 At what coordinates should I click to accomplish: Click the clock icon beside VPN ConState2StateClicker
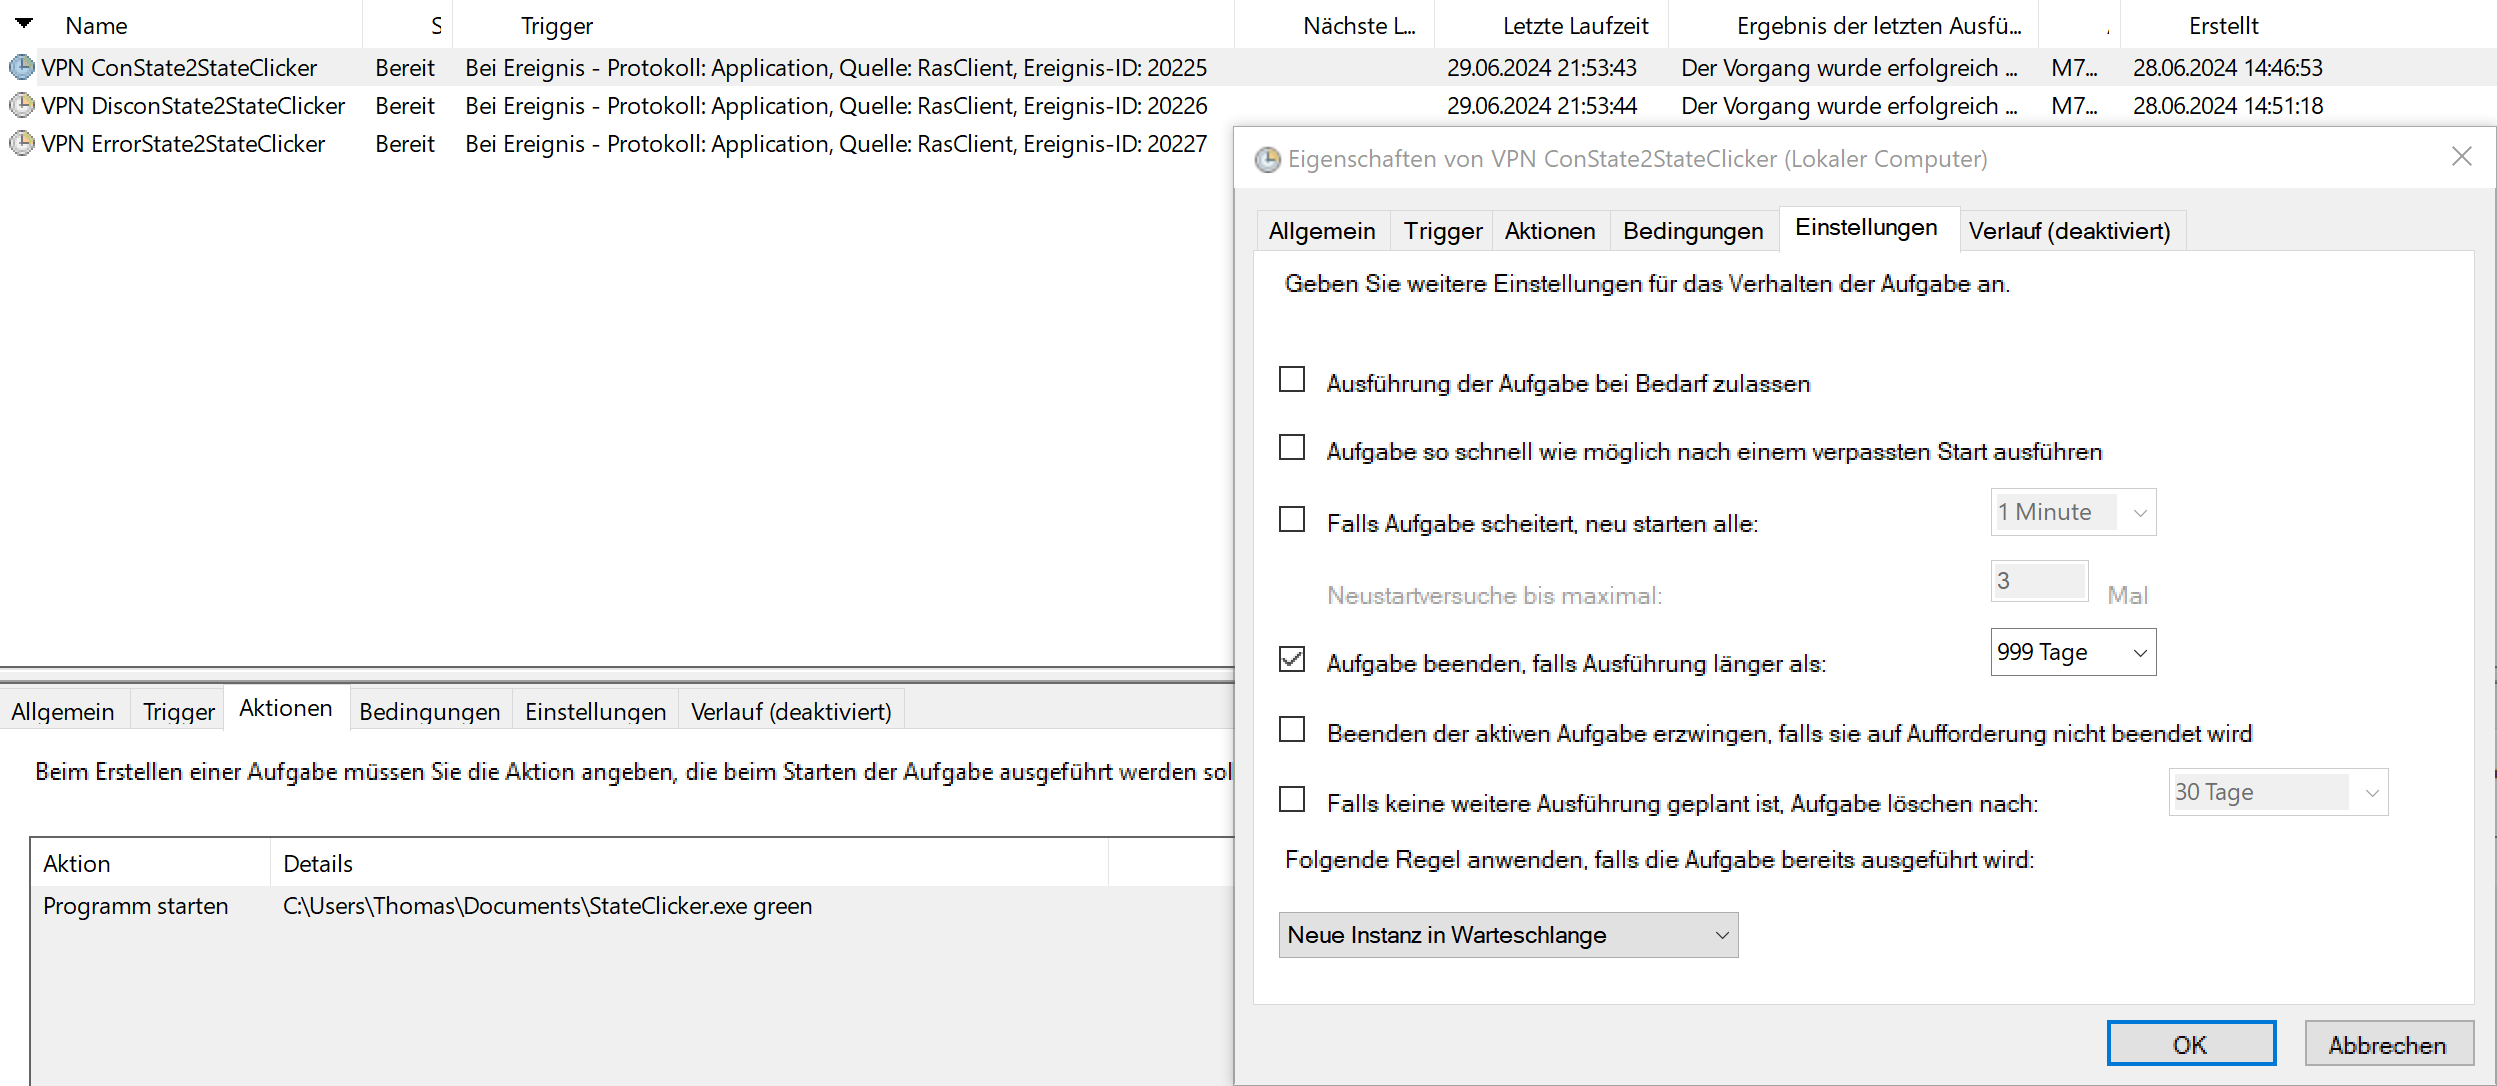tap(20, 66)
